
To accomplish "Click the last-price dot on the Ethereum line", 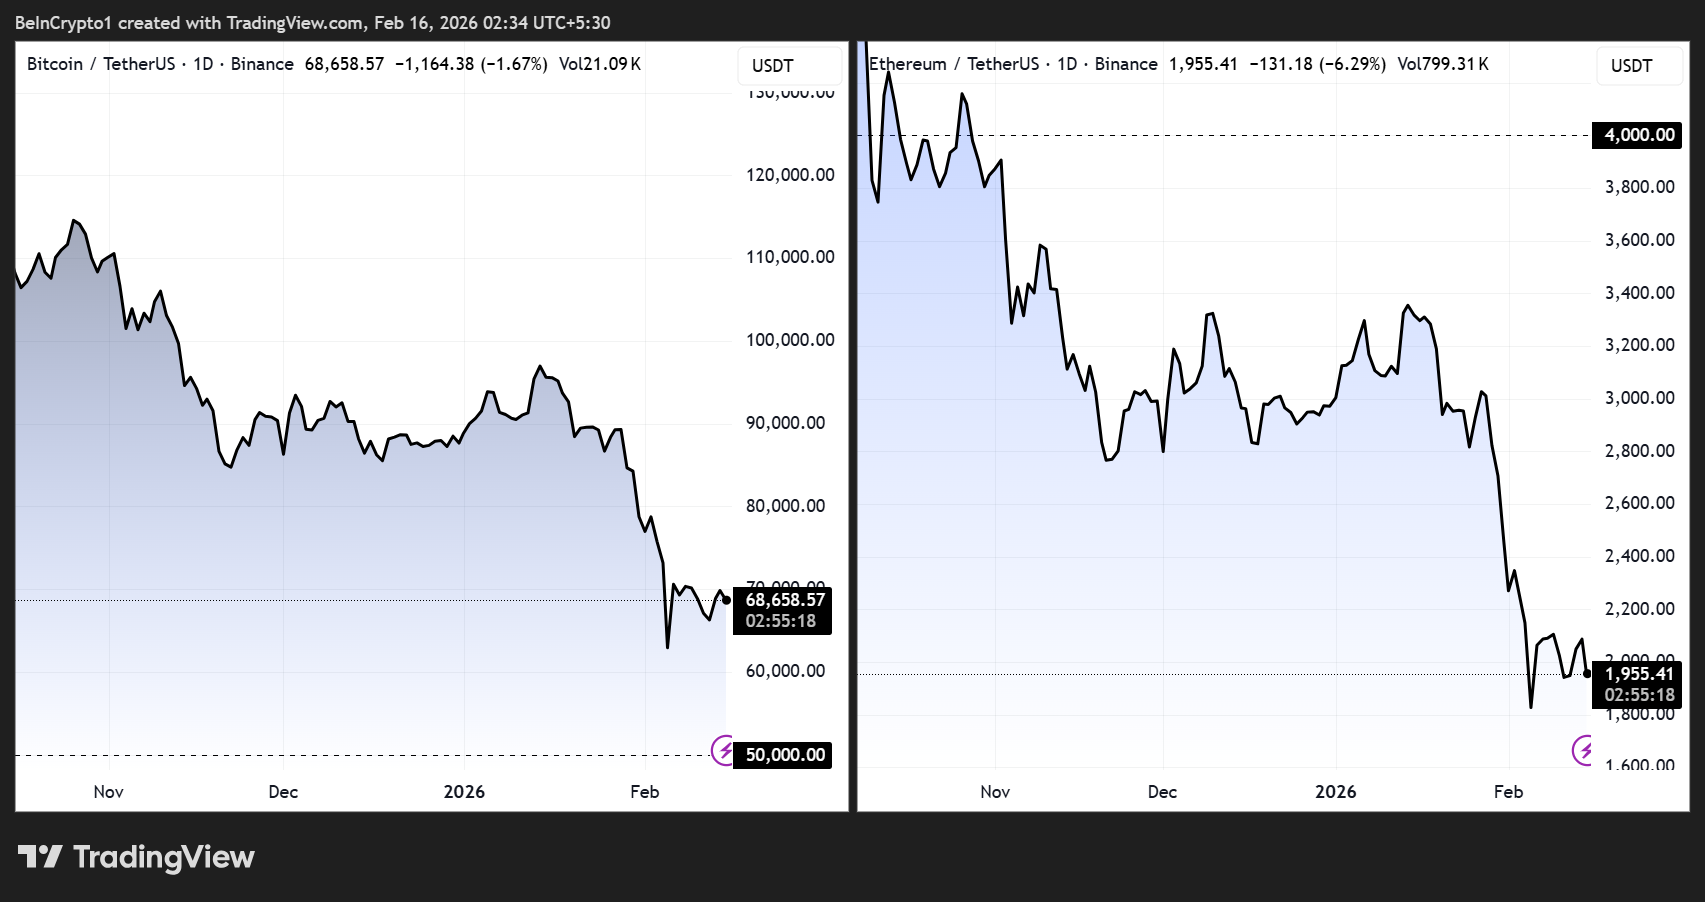I will (x=1587, y=673).
